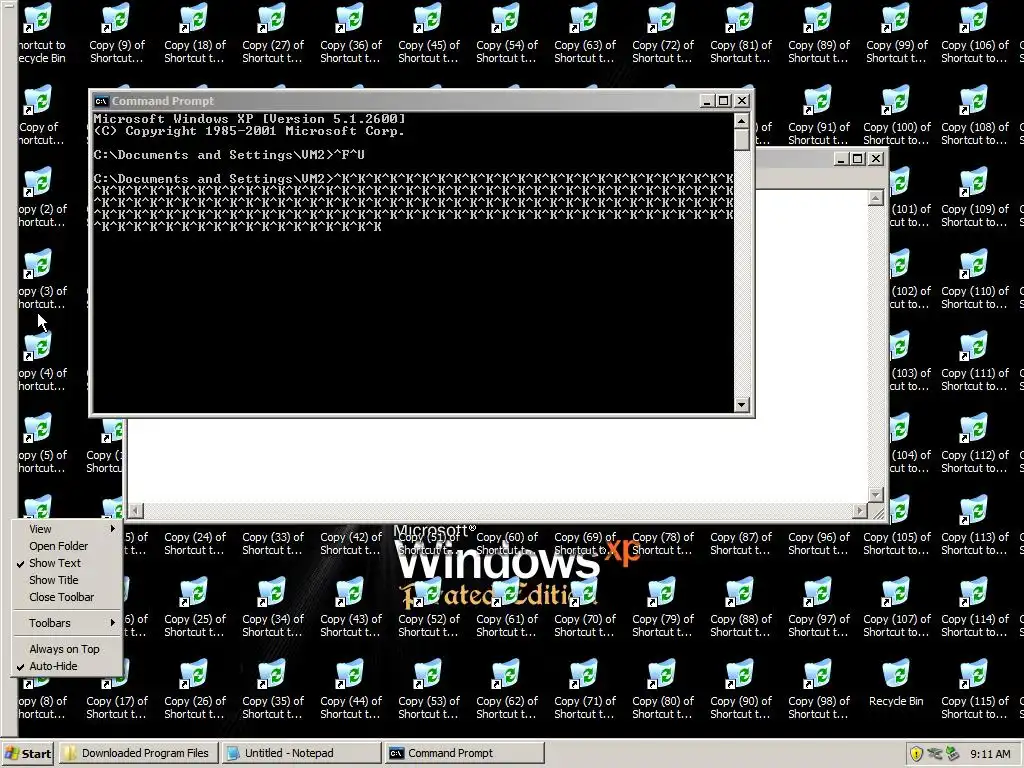Select Copy (62) of Shortcut icon
1024x768 pixels.
[507, 689]
